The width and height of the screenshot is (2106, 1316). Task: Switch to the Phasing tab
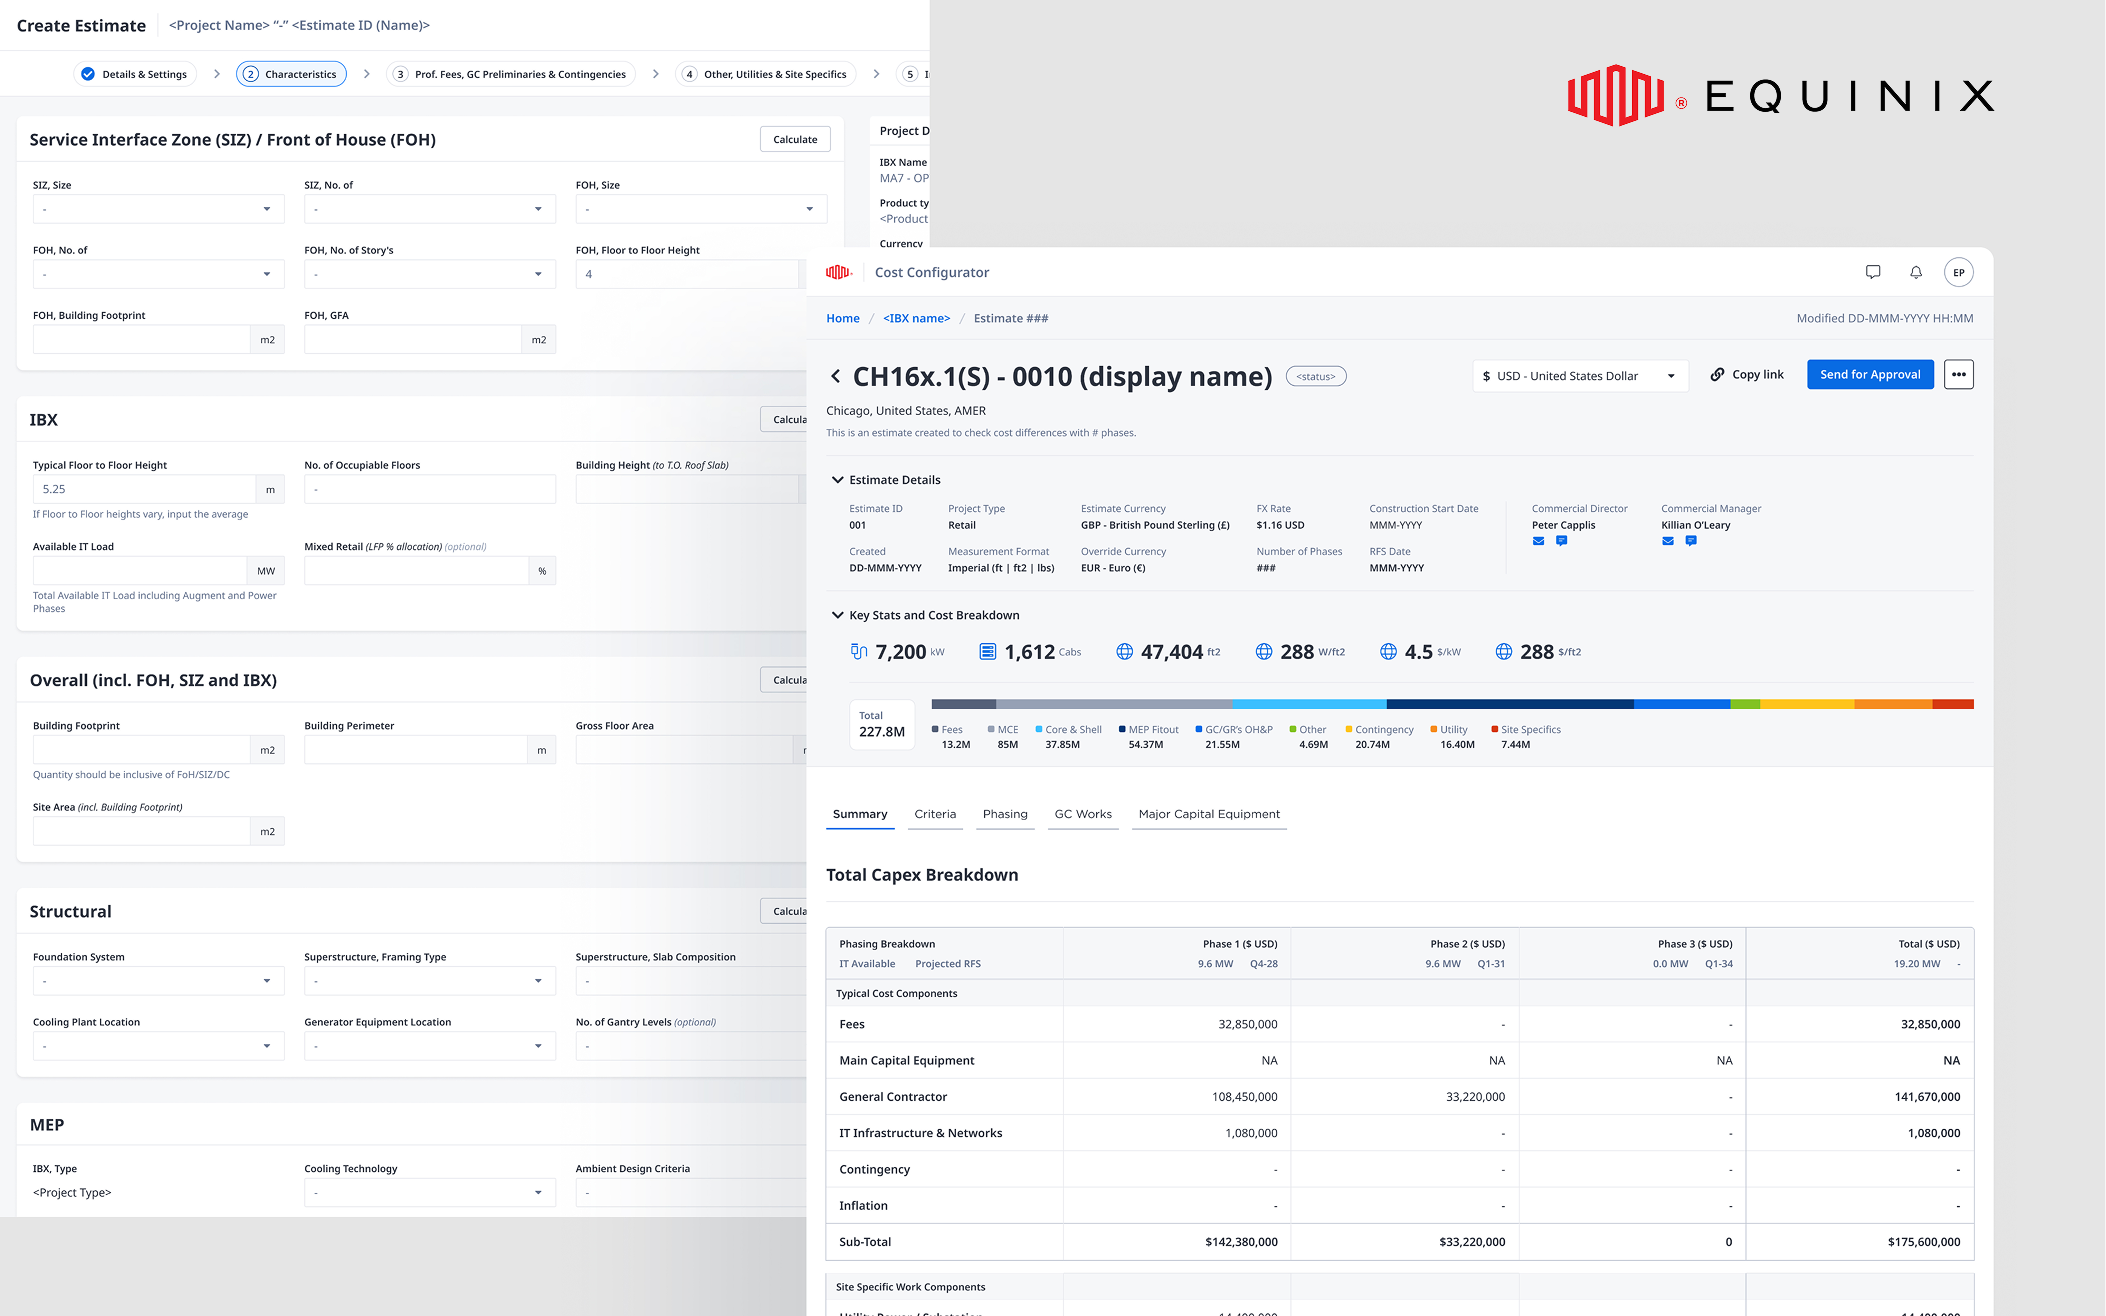(1005, 814)
